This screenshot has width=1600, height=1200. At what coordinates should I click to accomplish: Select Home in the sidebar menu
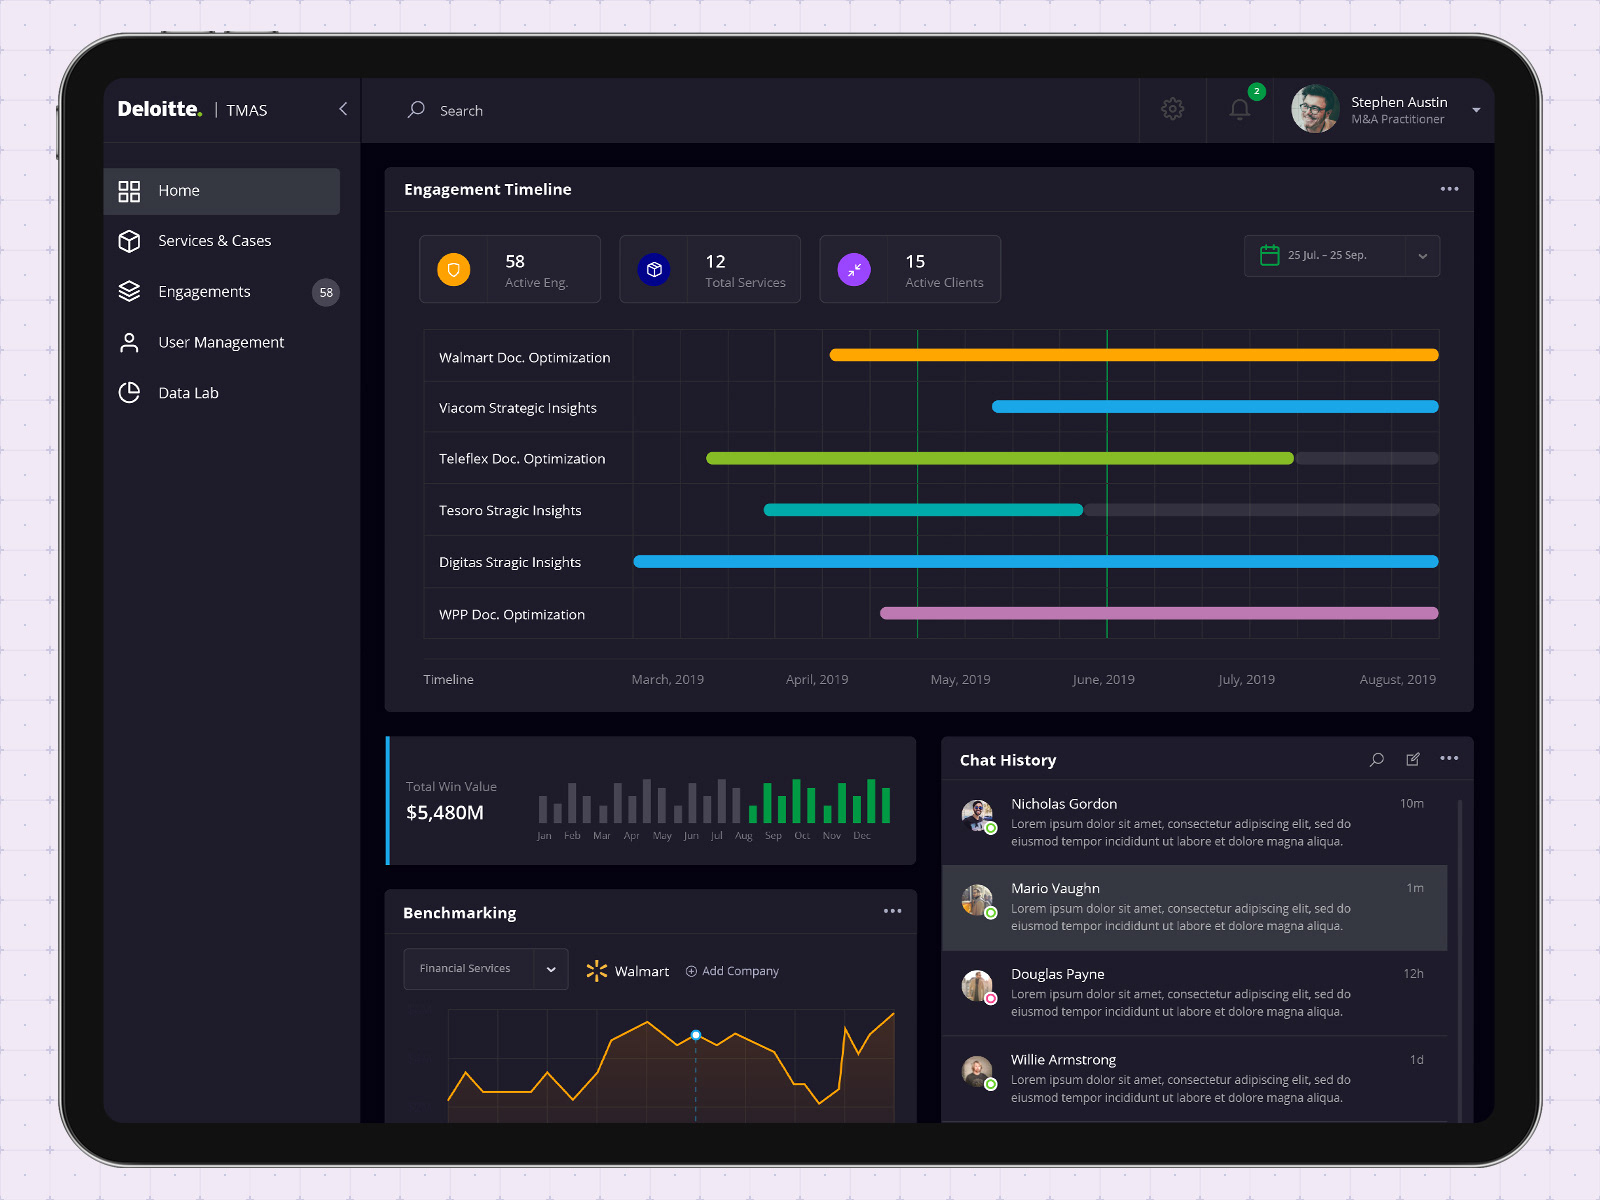point(222,191)
